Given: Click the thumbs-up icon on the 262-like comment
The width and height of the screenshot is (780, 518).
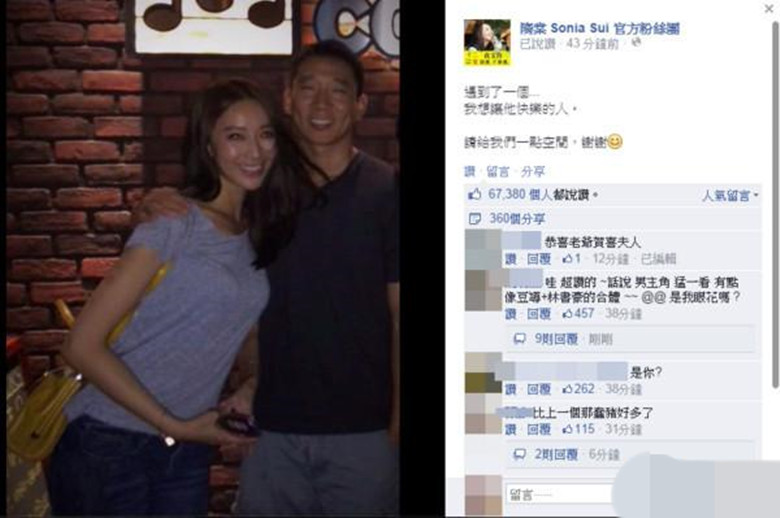Looking at the screenshot, I should (x=567, y=389).
